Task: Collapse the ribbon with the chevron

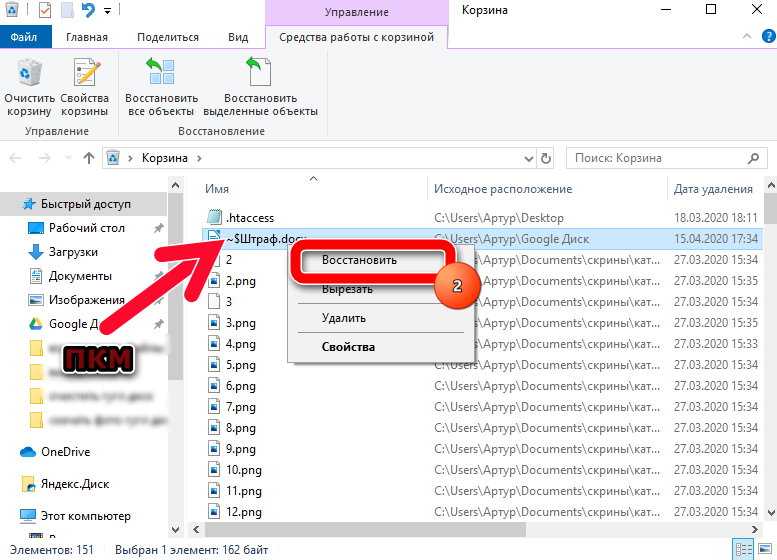Action: tap(747, 36)
